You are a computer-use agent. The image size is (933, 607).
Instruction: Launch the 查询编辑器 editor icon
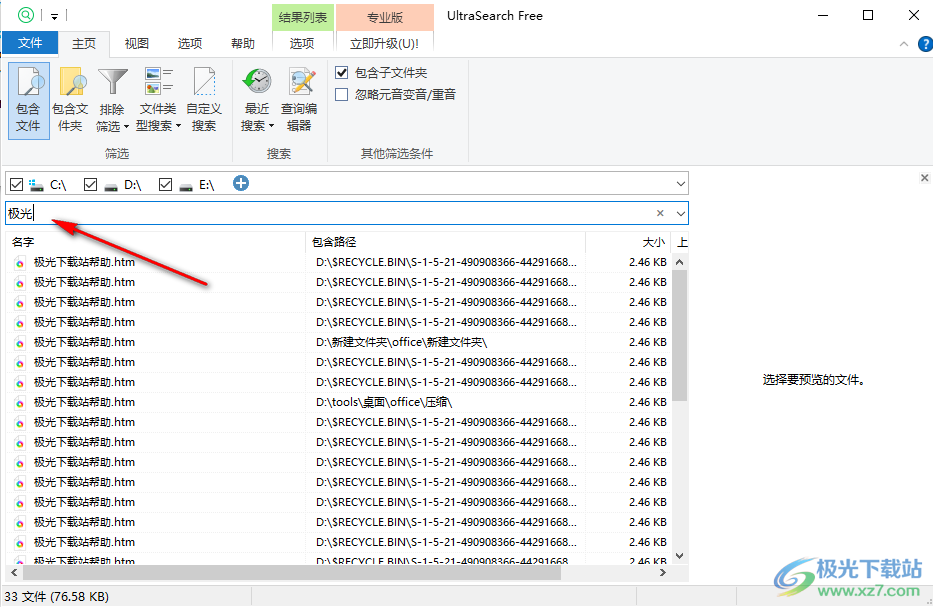(300, 82)
